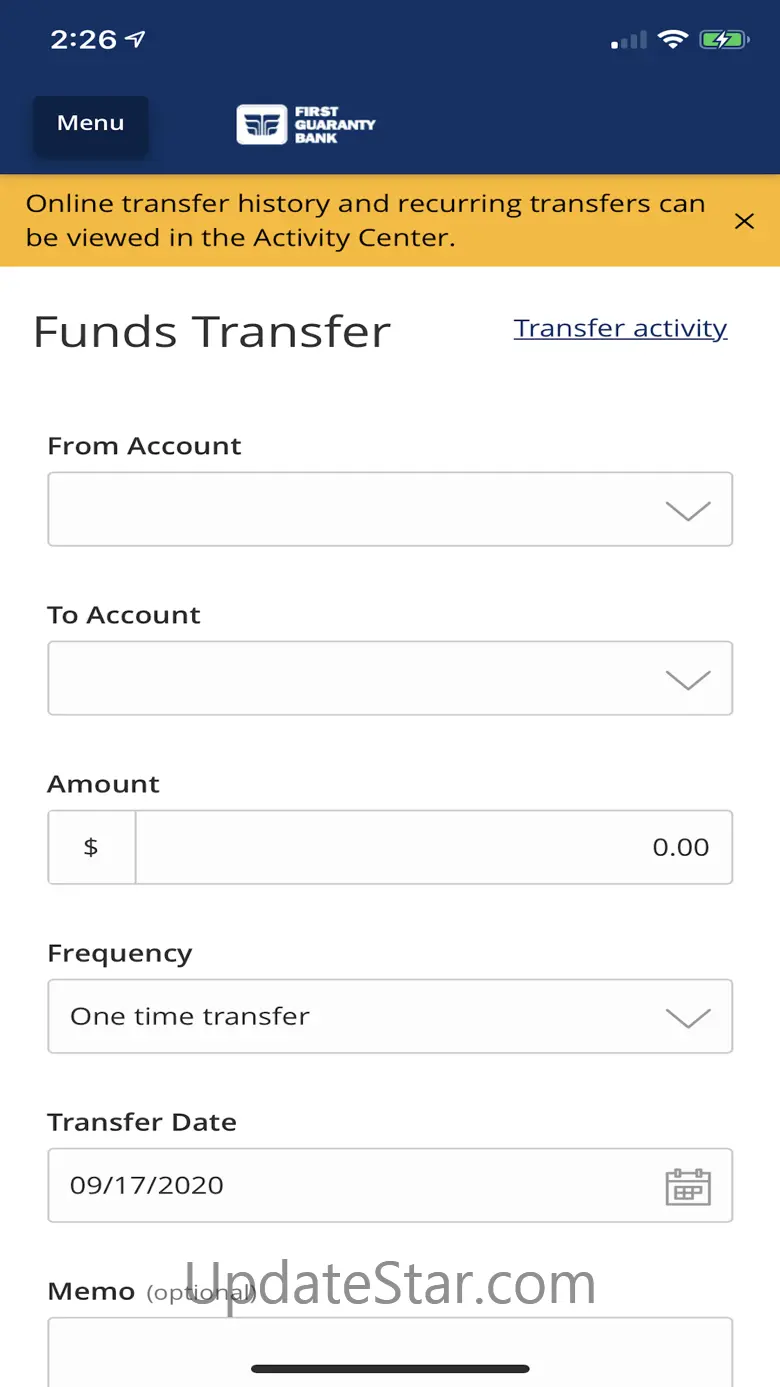Open the calendar picker icon

[688, 1186]
